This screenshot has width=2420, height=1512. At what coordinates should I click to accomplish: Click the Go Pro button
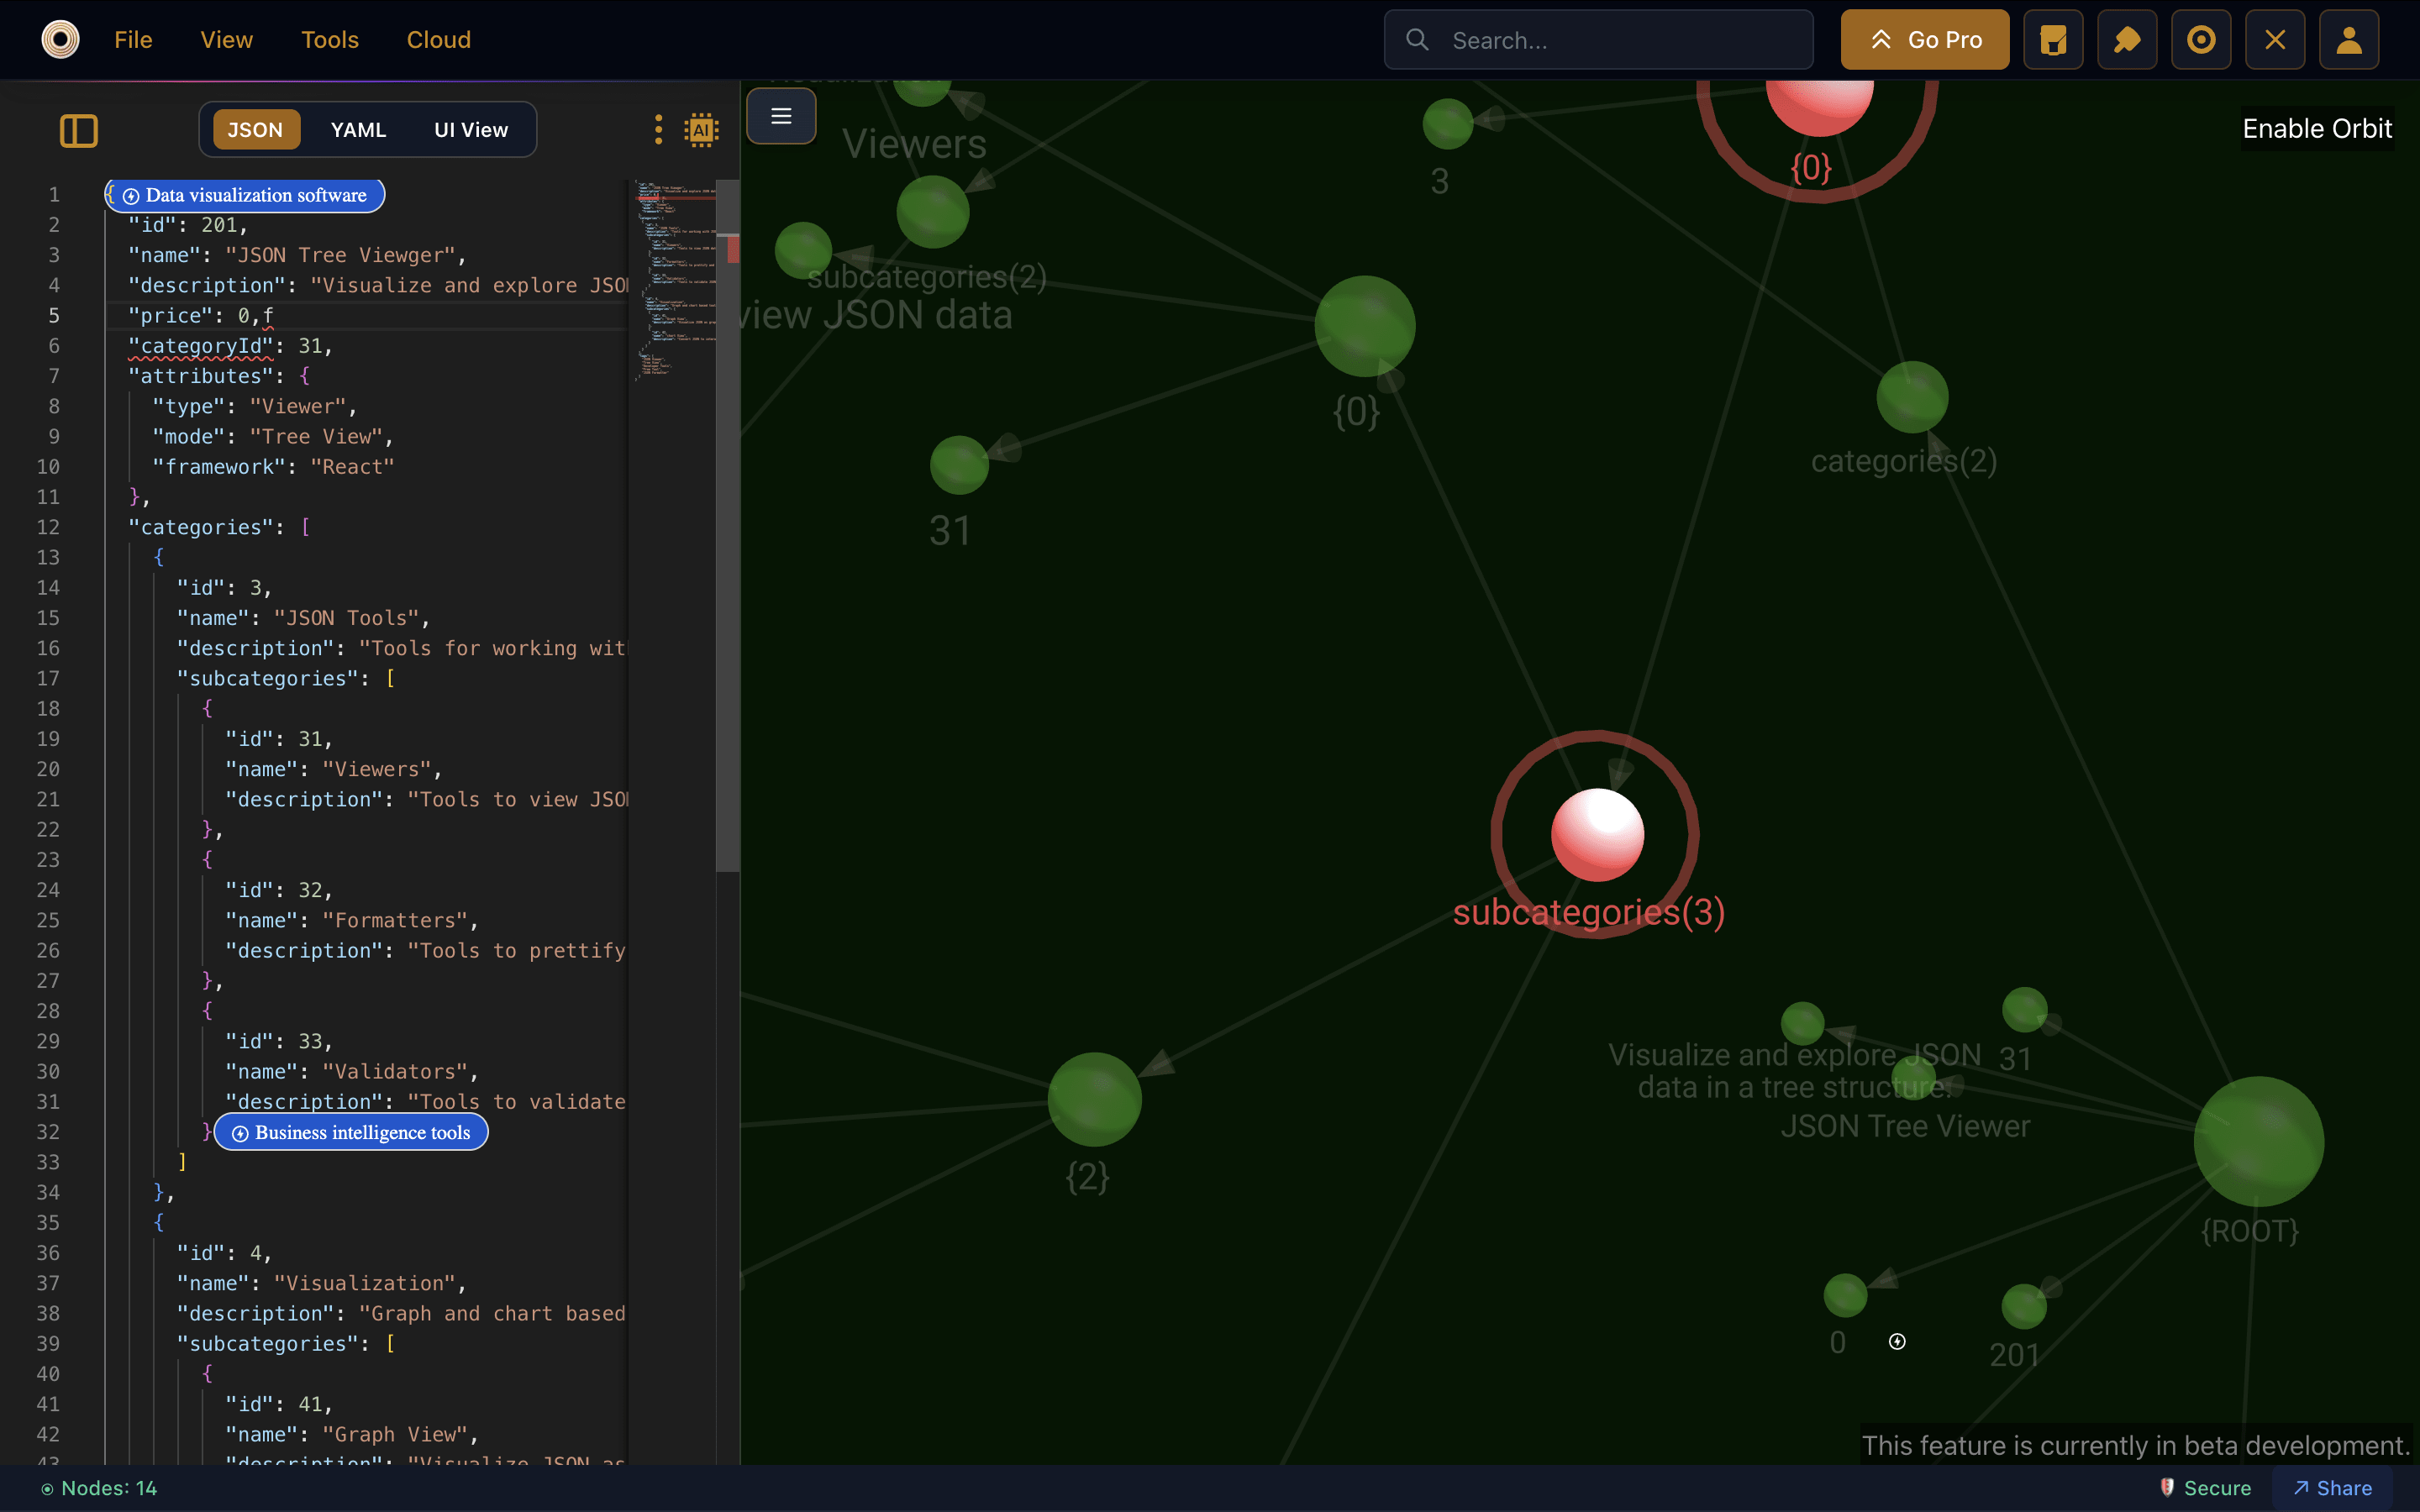pos(1924,40)
